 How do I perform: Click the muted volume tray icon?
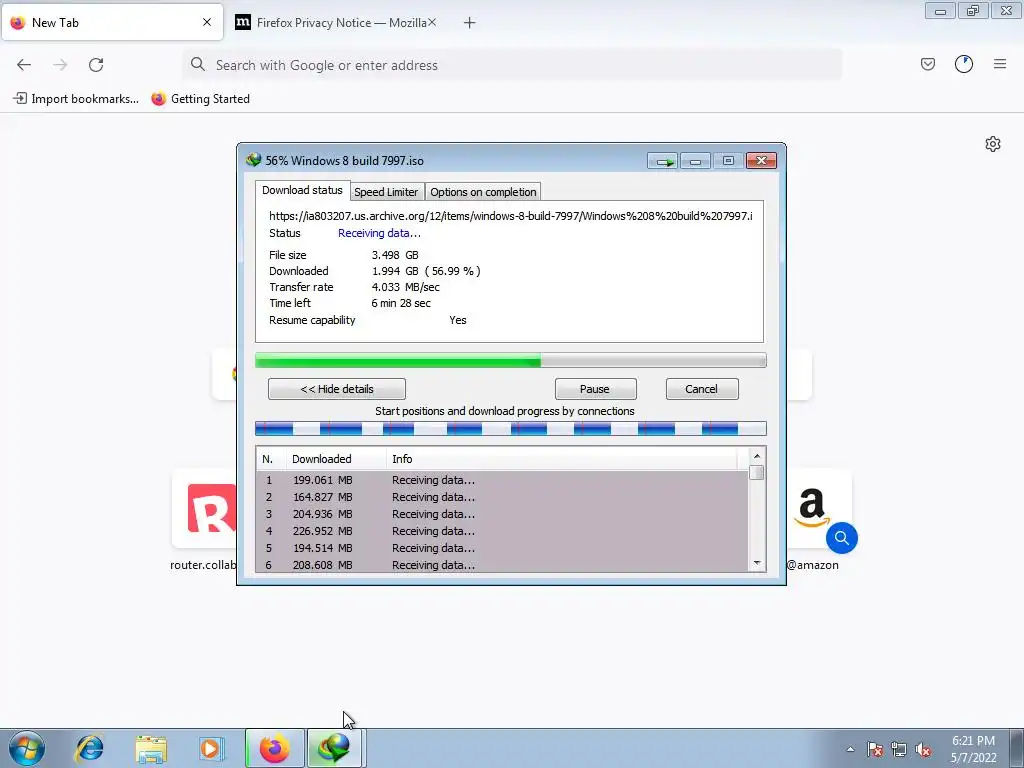point(923,749)
